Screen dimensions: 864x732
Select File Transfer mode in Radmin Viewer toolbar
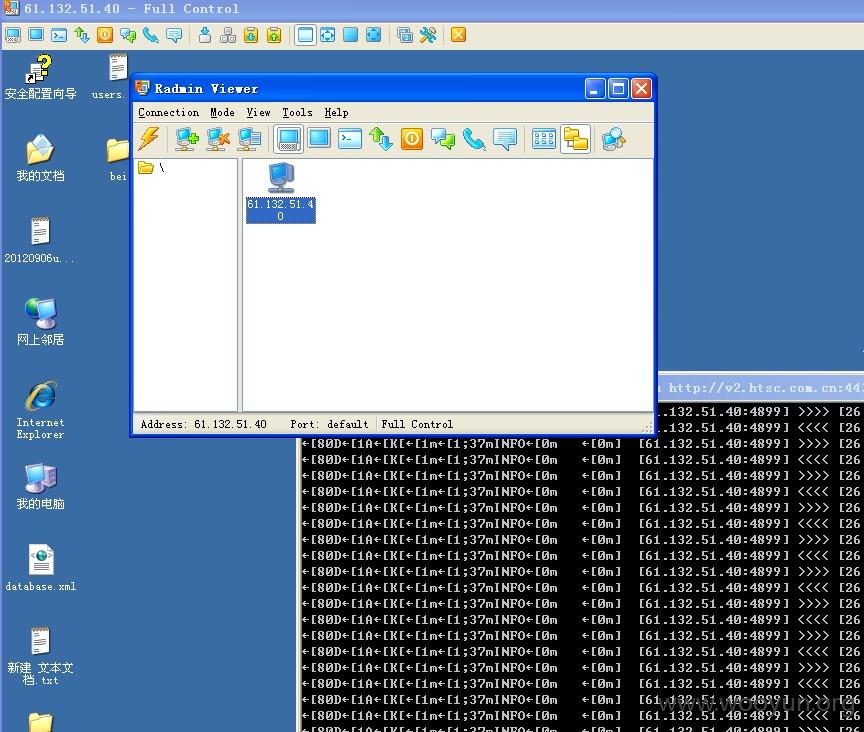point(381,139)
